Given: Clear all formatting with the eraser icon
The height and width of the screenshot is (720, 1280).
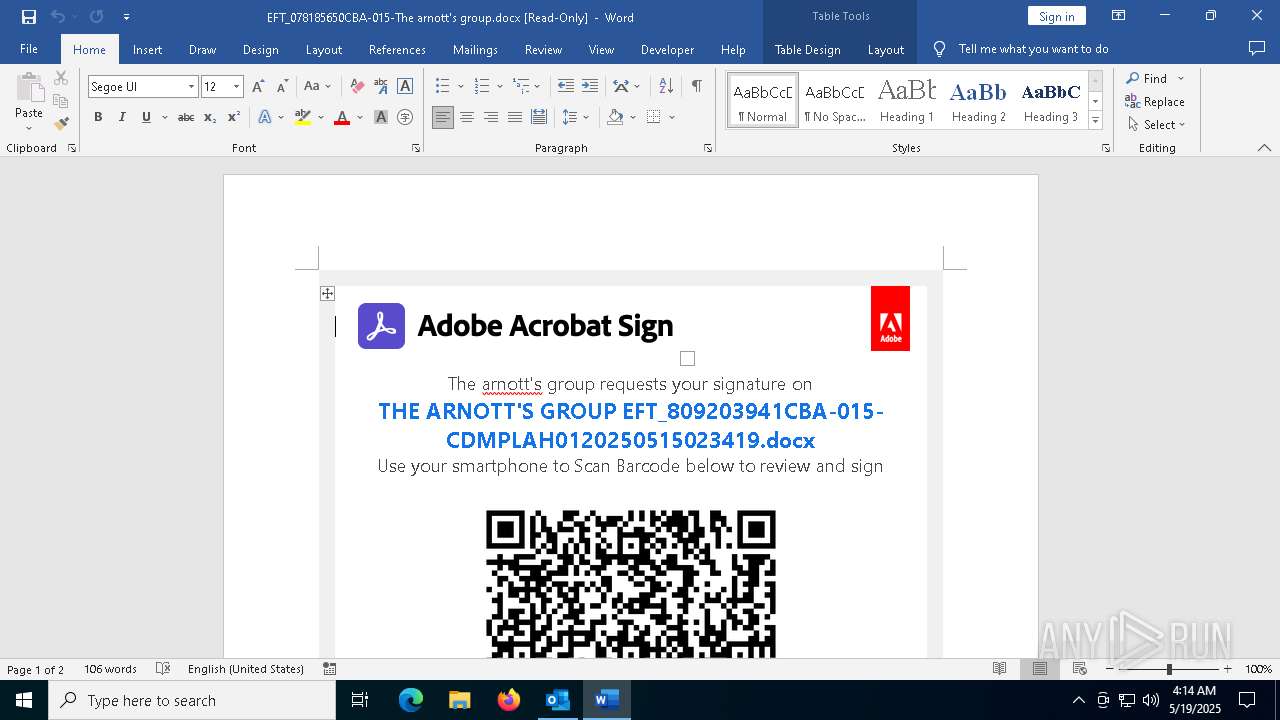Looking at the screenshot, I should pyautogui.click(x=357, y=86).
